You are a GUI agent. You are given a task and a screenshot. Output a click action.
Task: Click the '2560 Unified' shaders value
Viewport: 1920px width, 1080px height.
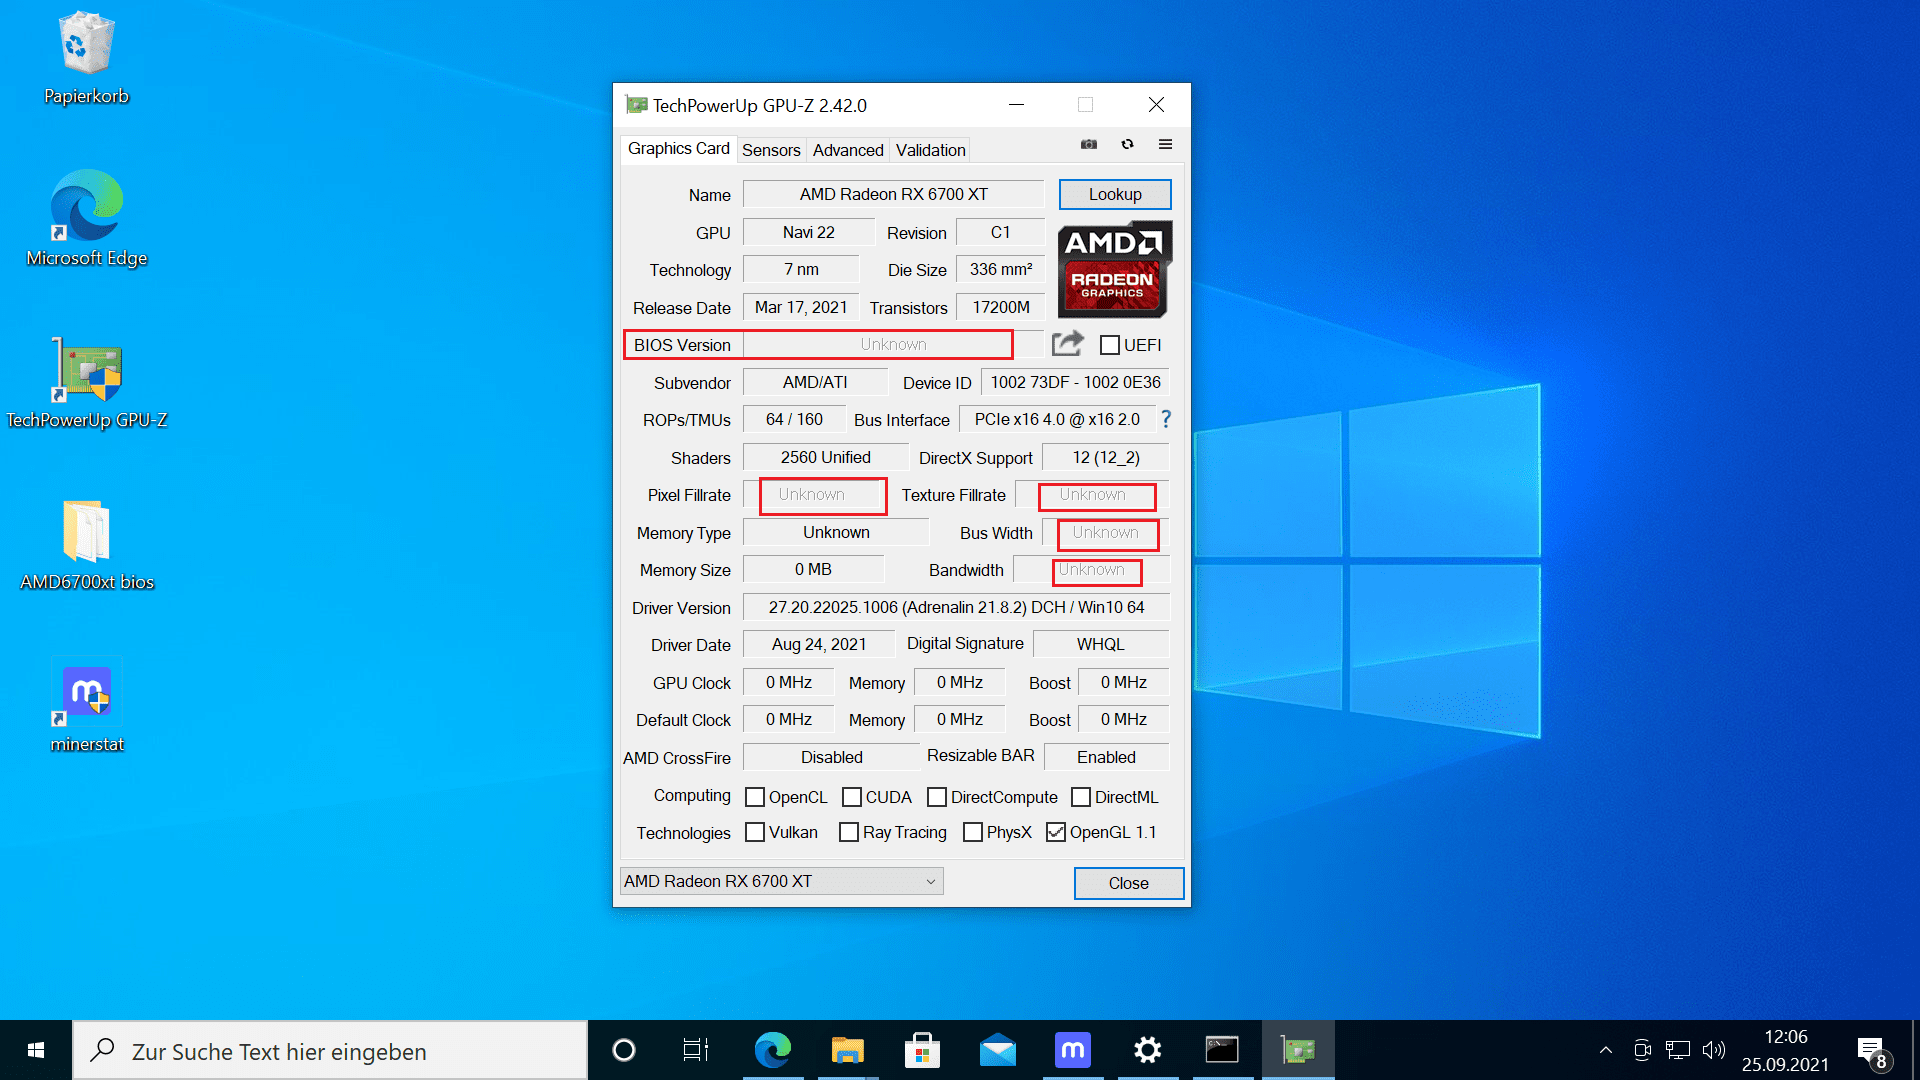click(826, 457)
